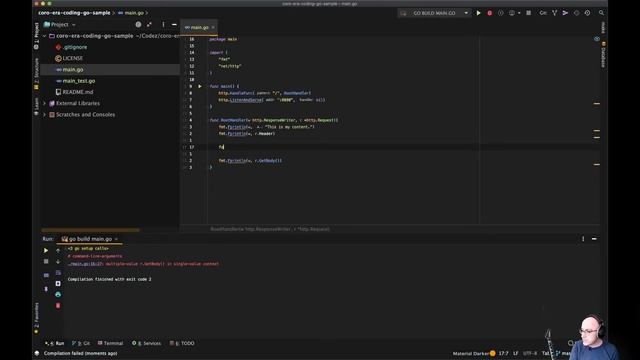Rerun build via Run panel play icon

[x=46, y=250]
